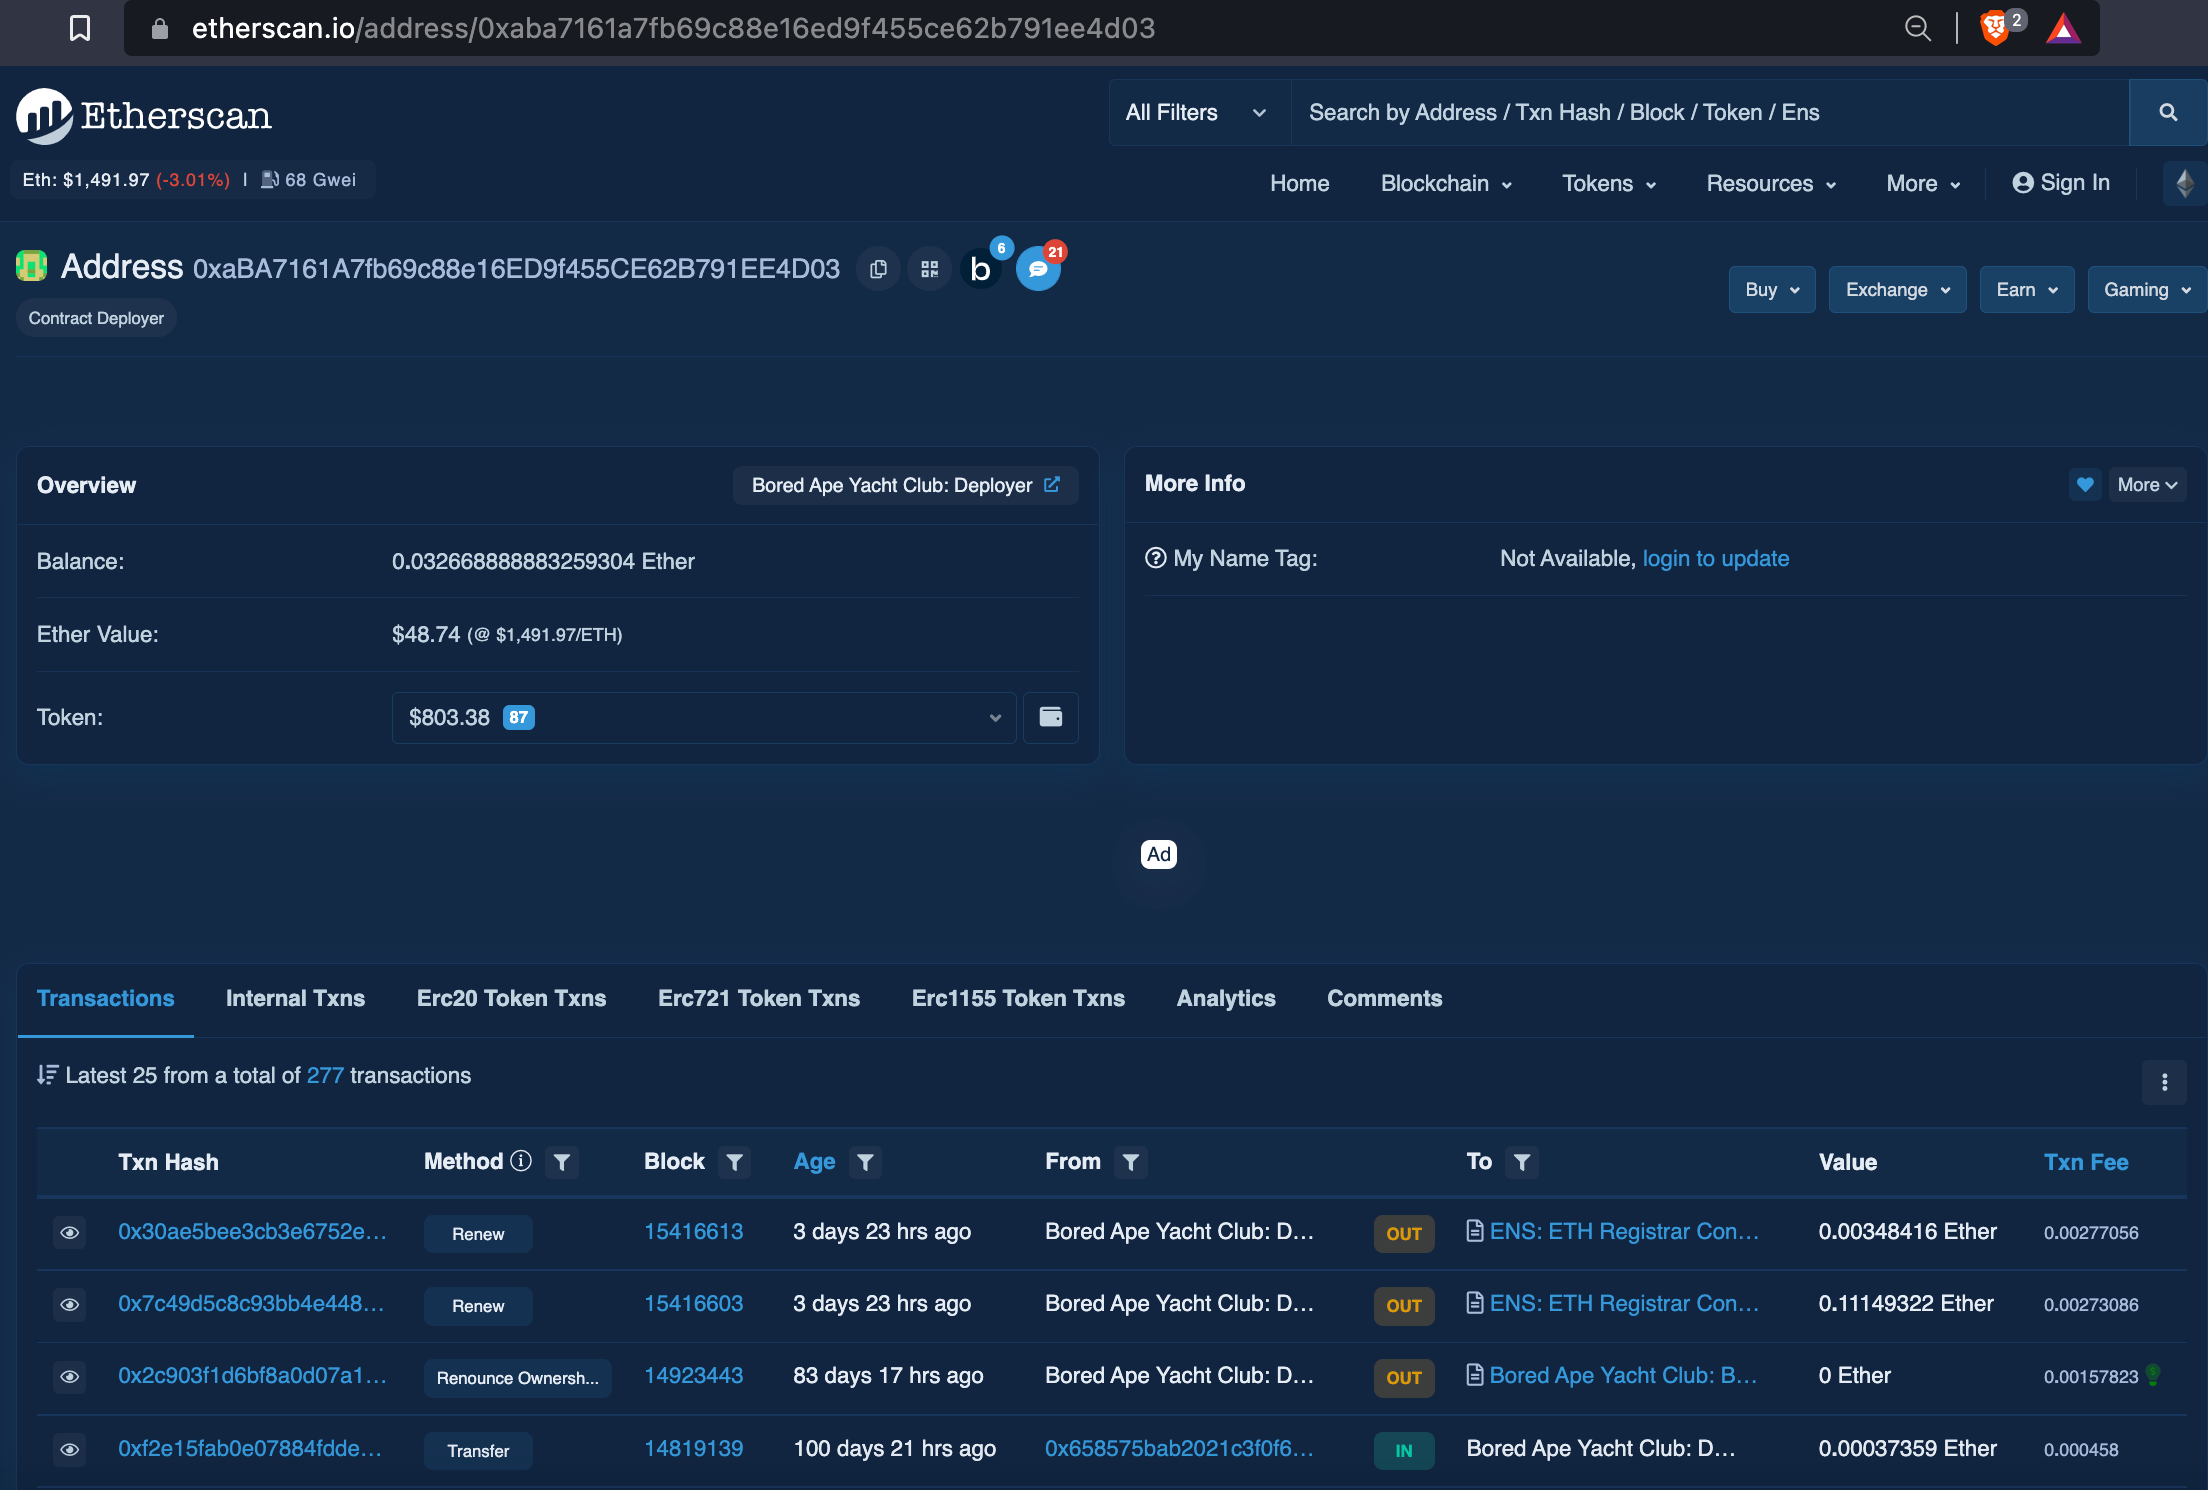Click the Txn Fee column header
2208x1490 pixels.
coord(2086,1162)
